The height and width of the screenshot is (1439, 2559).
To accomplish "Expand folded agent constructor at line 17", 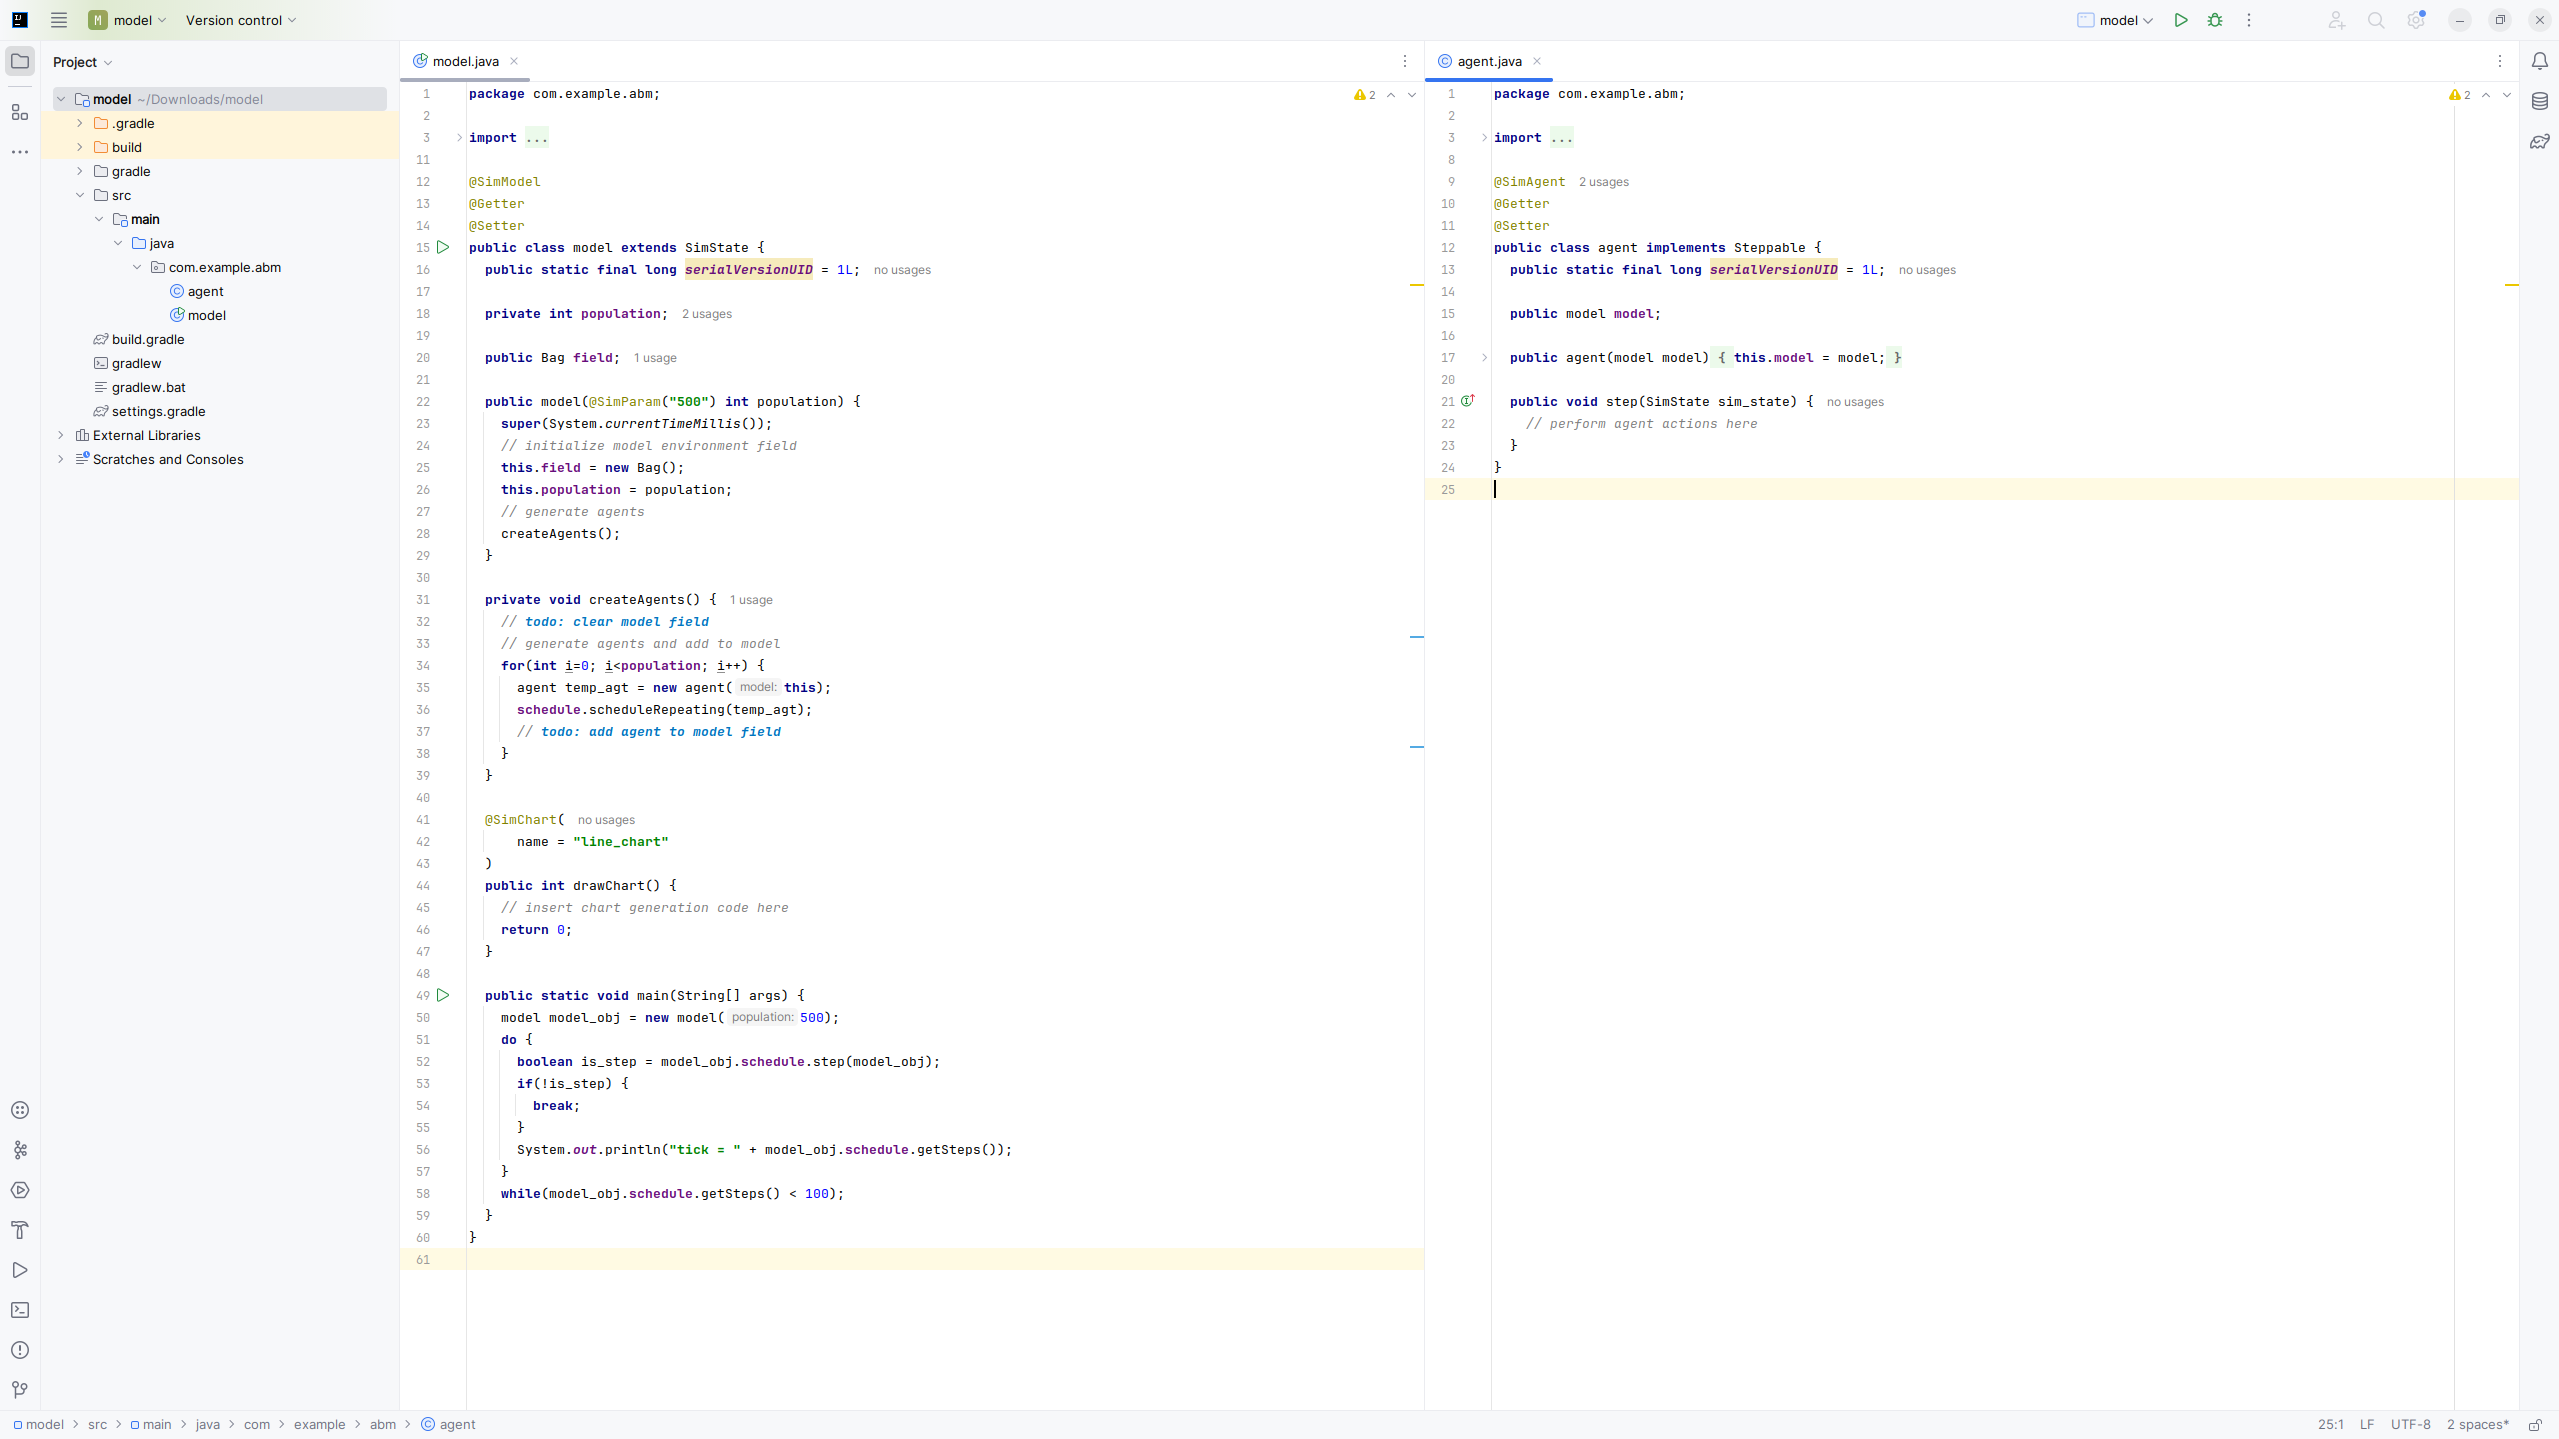I will (1484, 357).
